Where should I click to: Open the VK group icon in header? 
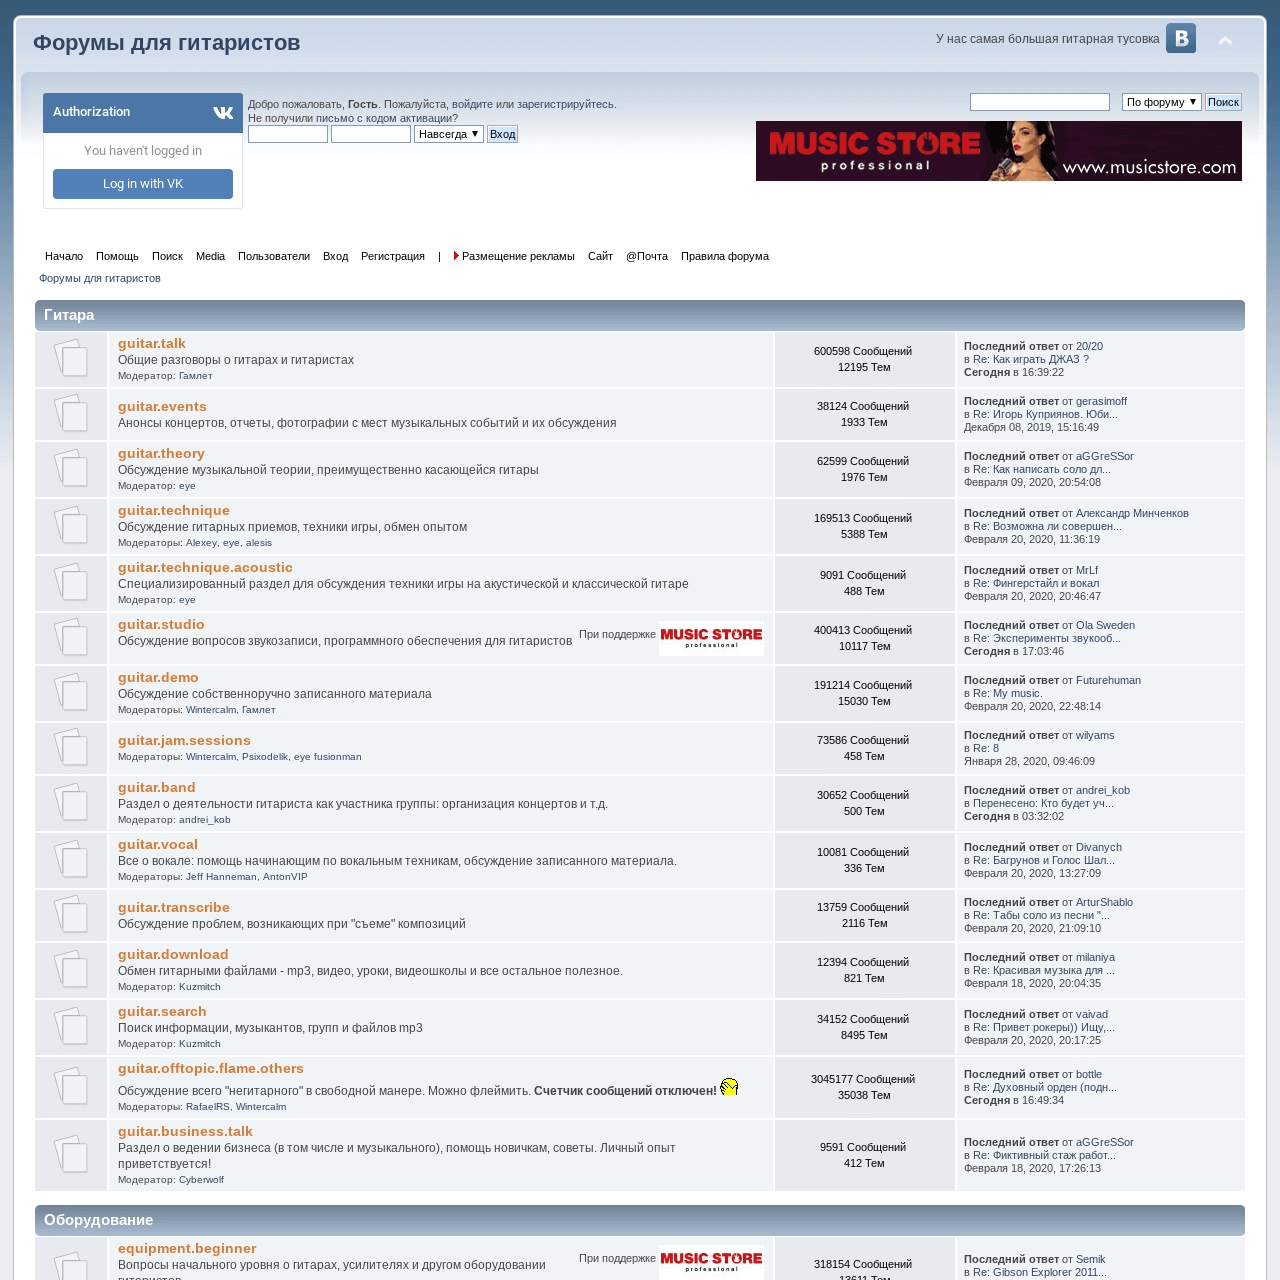point(1181,38)
